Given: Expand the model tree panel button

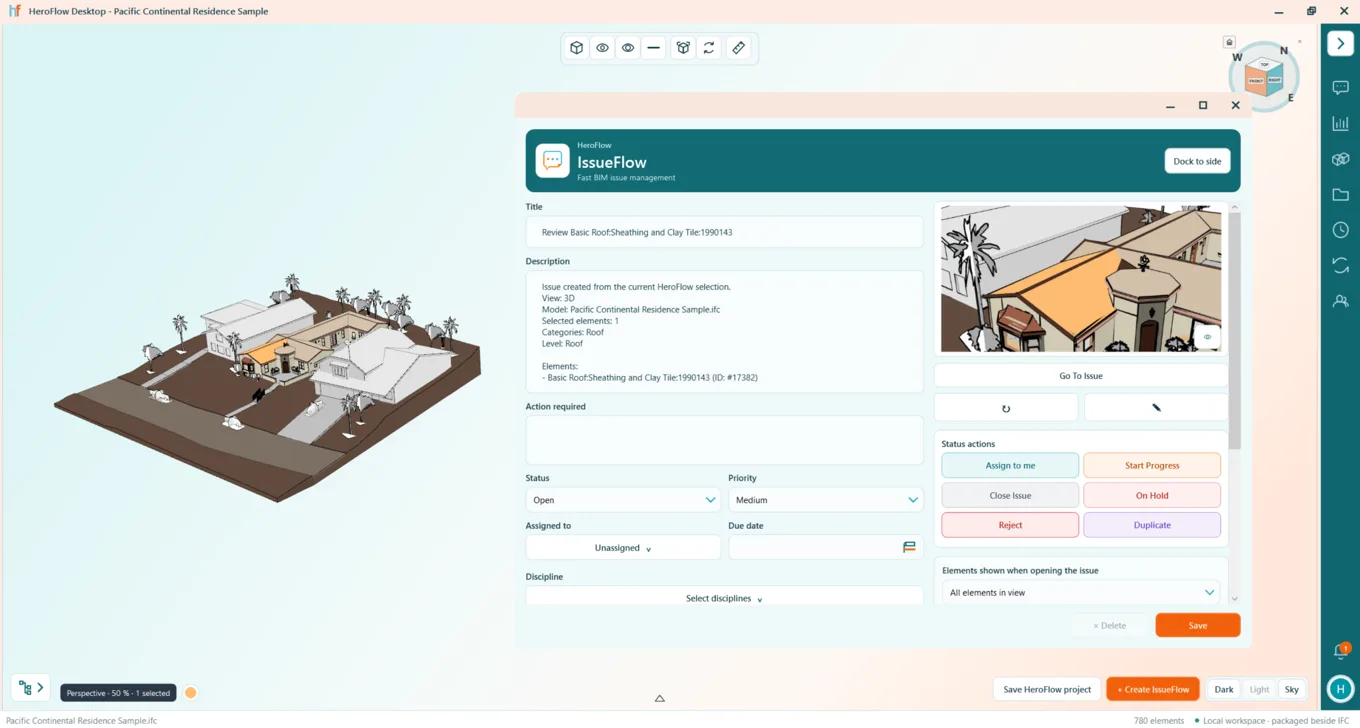Looking at the screenshot, I should pyautogui.click(x=30, y=688).
